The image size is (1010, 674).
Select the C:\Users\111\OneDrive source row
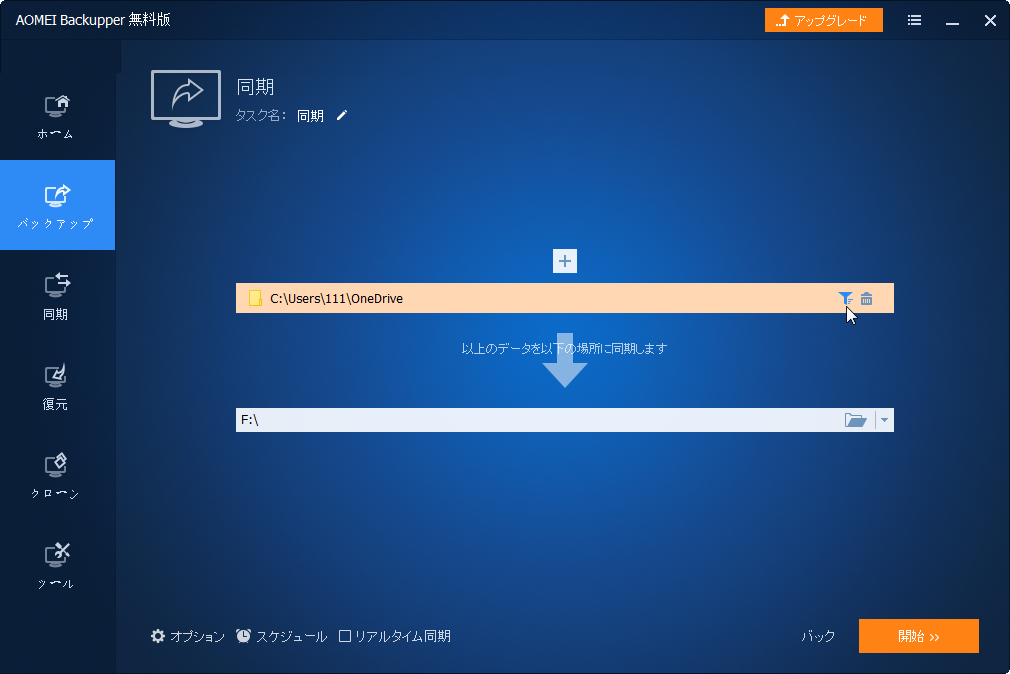click(565, 298)
